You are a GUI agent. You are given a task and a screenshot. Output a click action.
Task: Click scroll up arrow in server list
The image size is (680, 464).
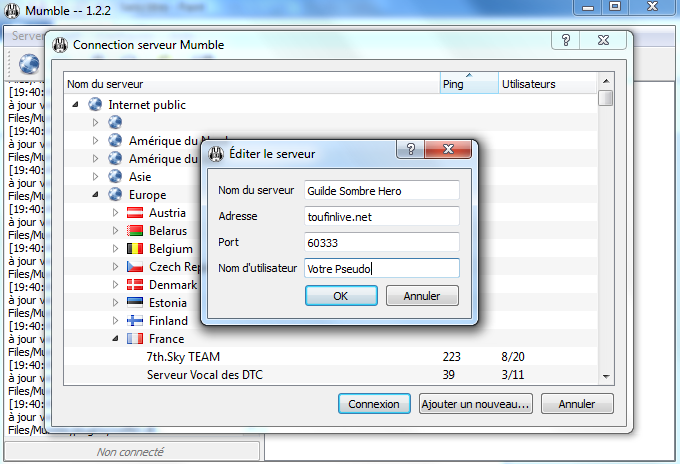pyautogui.click(x=606, y=81)
